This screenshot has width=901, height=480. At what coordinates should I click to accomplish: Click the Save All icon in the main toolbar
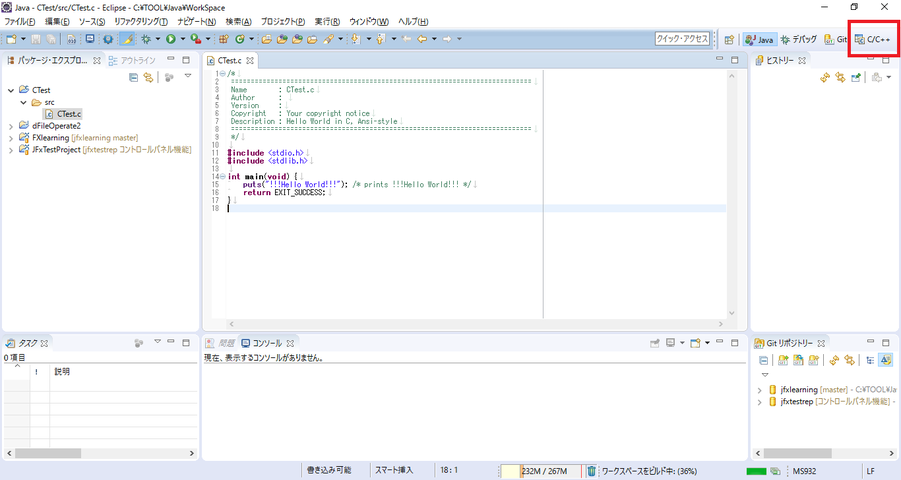51,39
